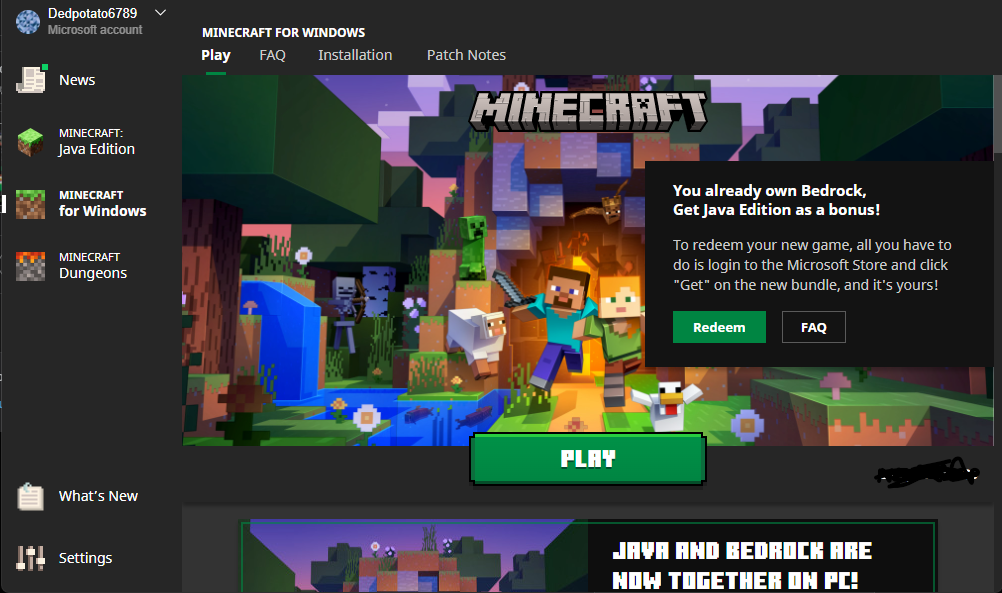Screen dimensions: 1002x593
Task: Open the Java and Bedrock news thumbnail
Action: coord(418,560)
